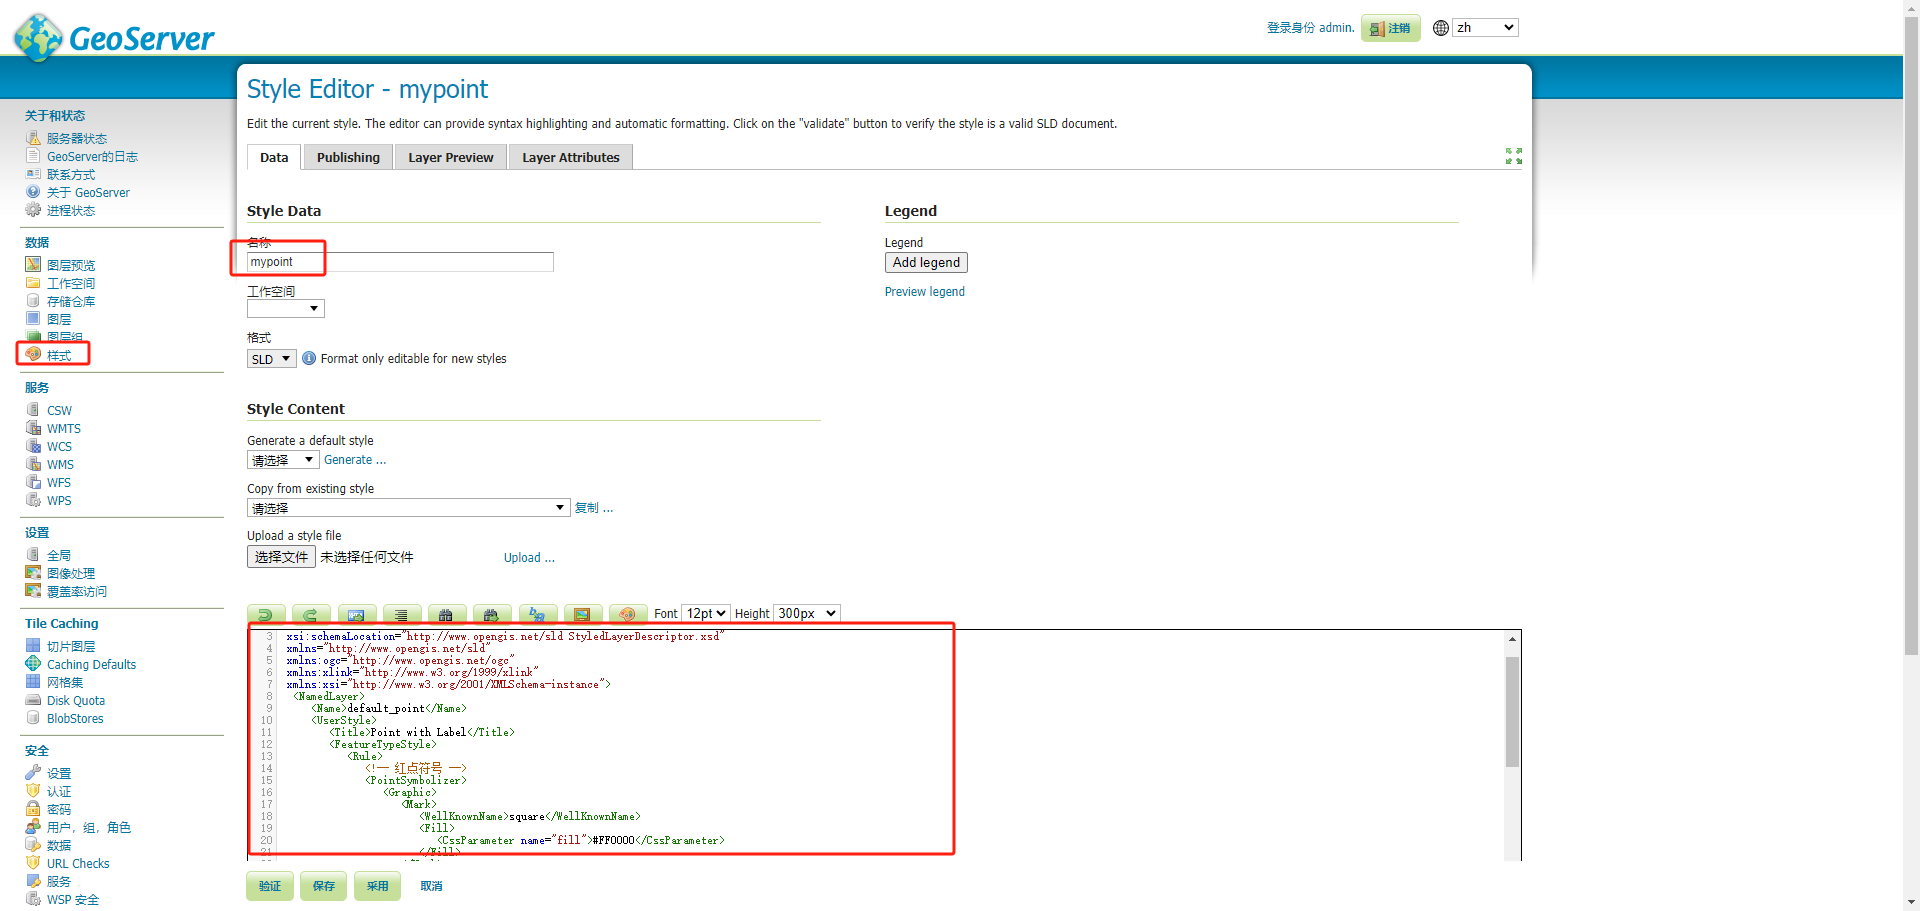Open 切片图层 tile layers
1920x911 pixels.
click(71, 647)
